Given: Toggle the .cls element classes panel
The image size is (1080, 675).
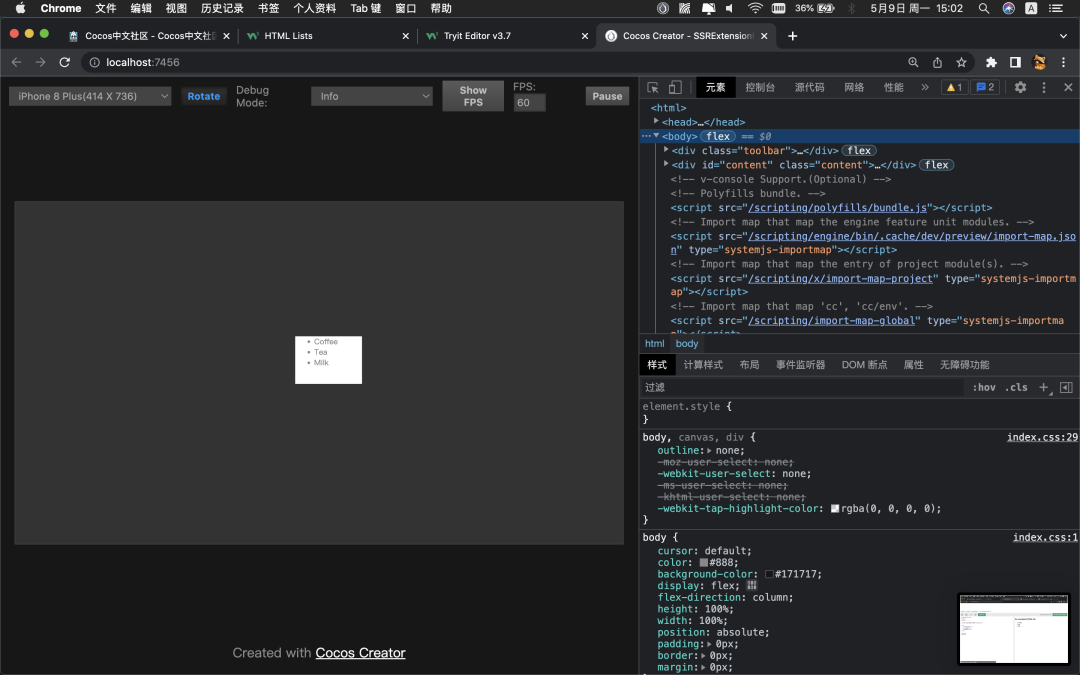Looking at the screenshot, I should click(x=1017, y=387).
